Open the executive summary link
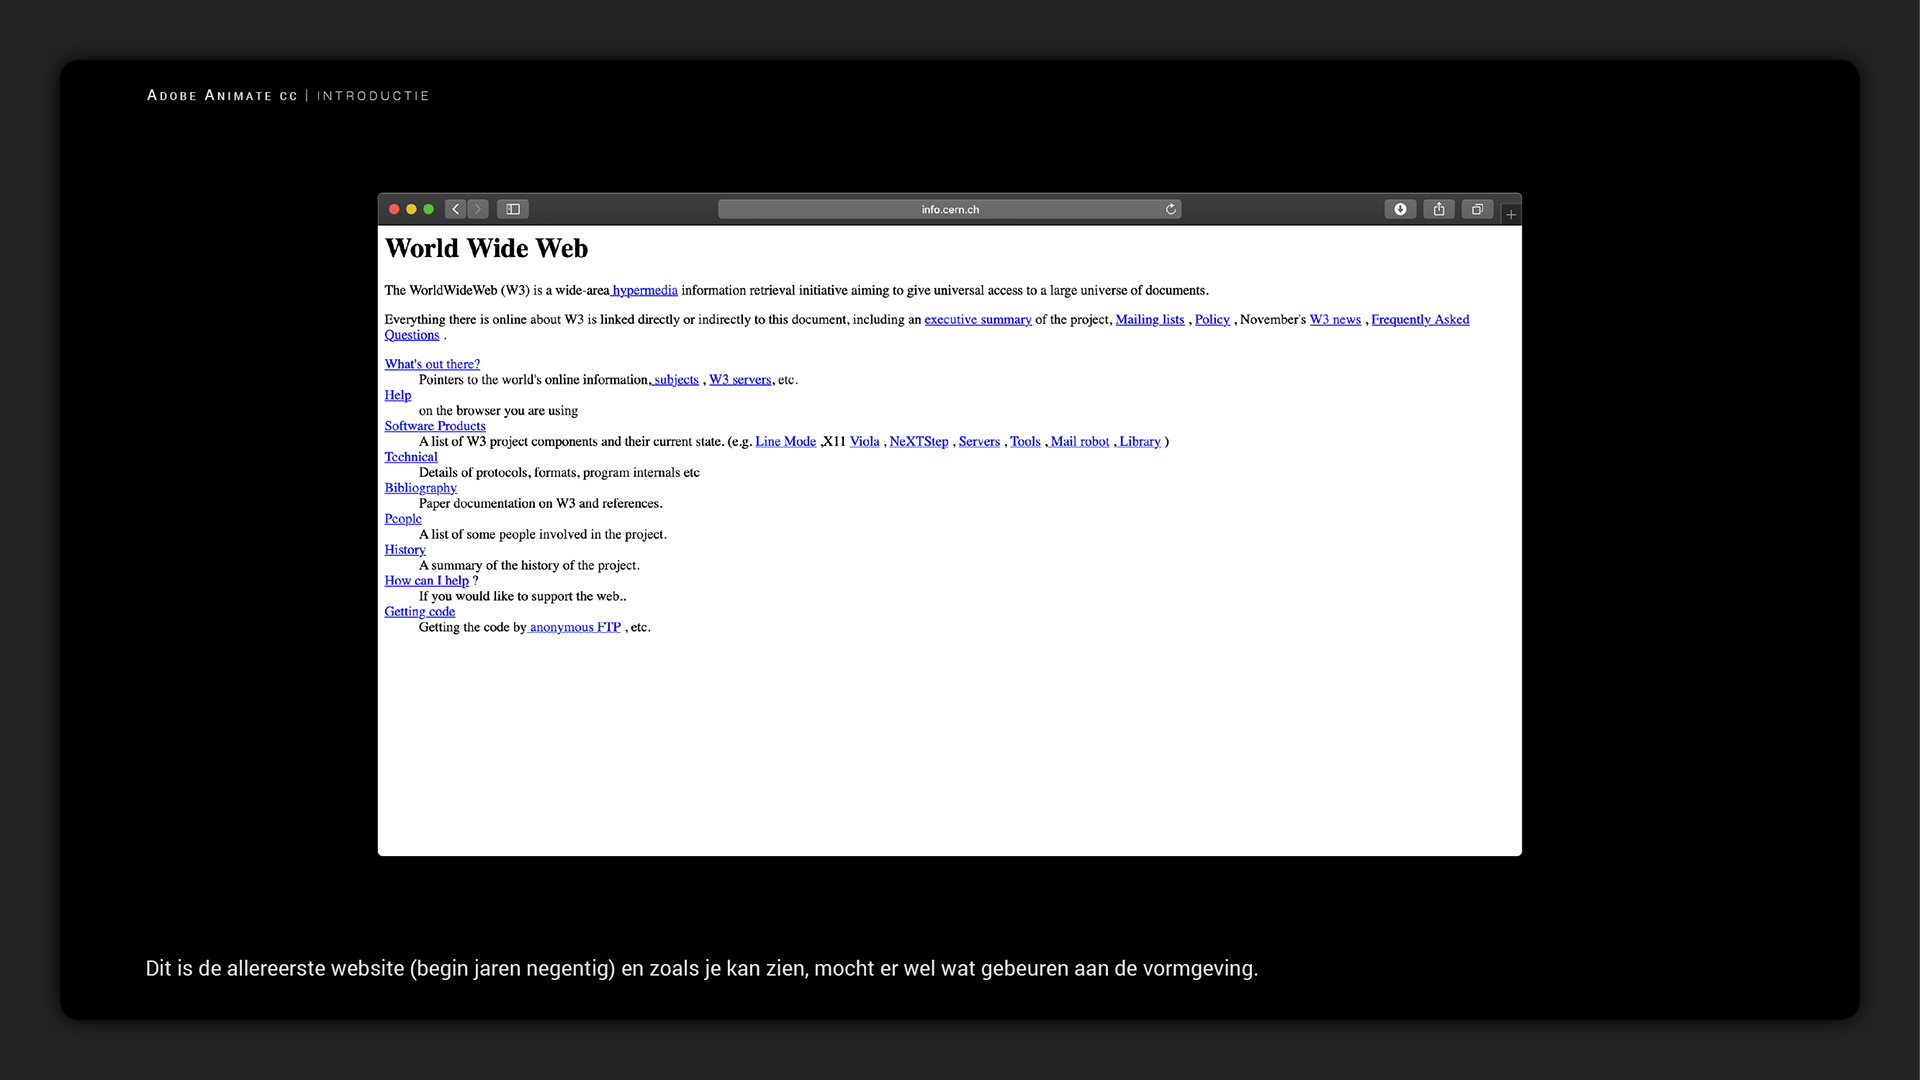Screen dimensions: 1920x1080 click(977, 319)
